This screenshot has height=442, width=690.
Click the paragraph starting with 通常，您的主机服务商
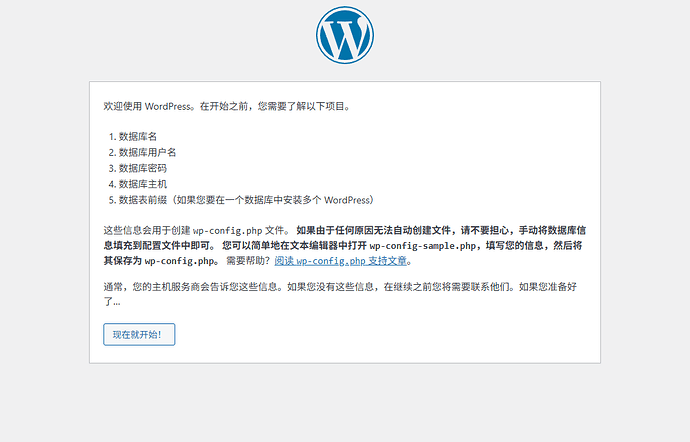340,294
